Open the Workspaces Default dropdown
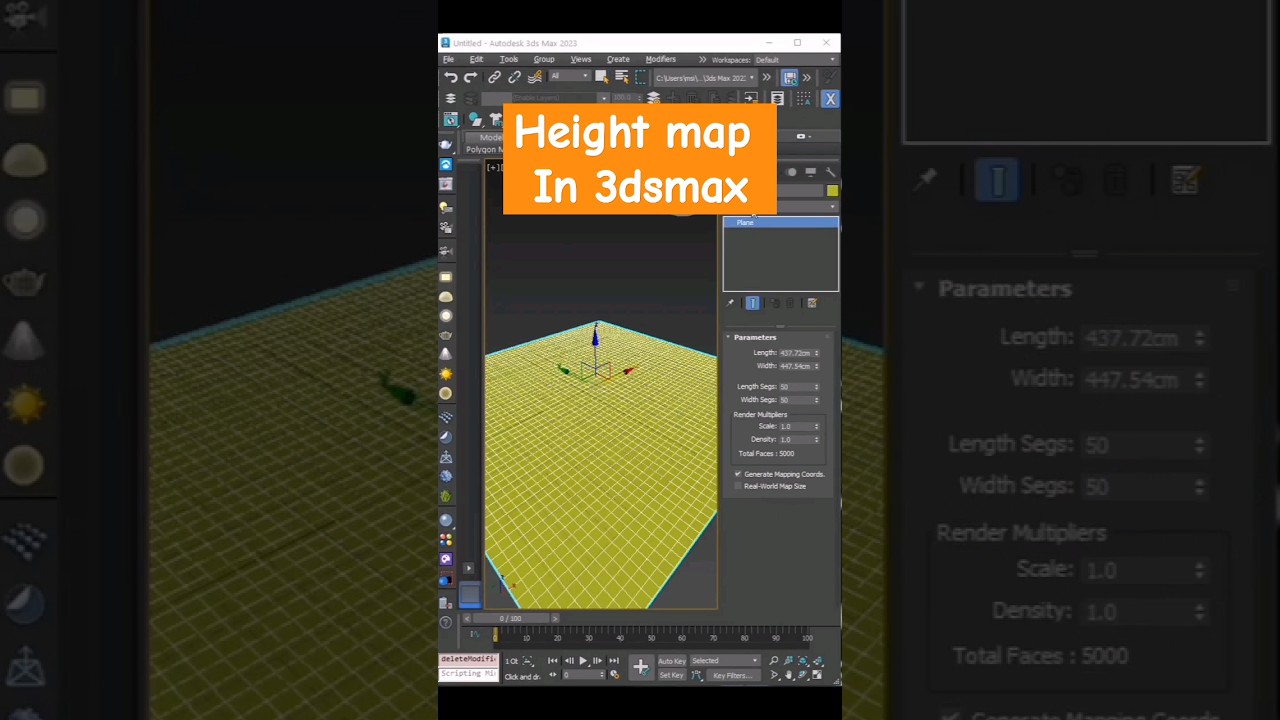This screenshot has height=720, width=1280. [795, 60]
